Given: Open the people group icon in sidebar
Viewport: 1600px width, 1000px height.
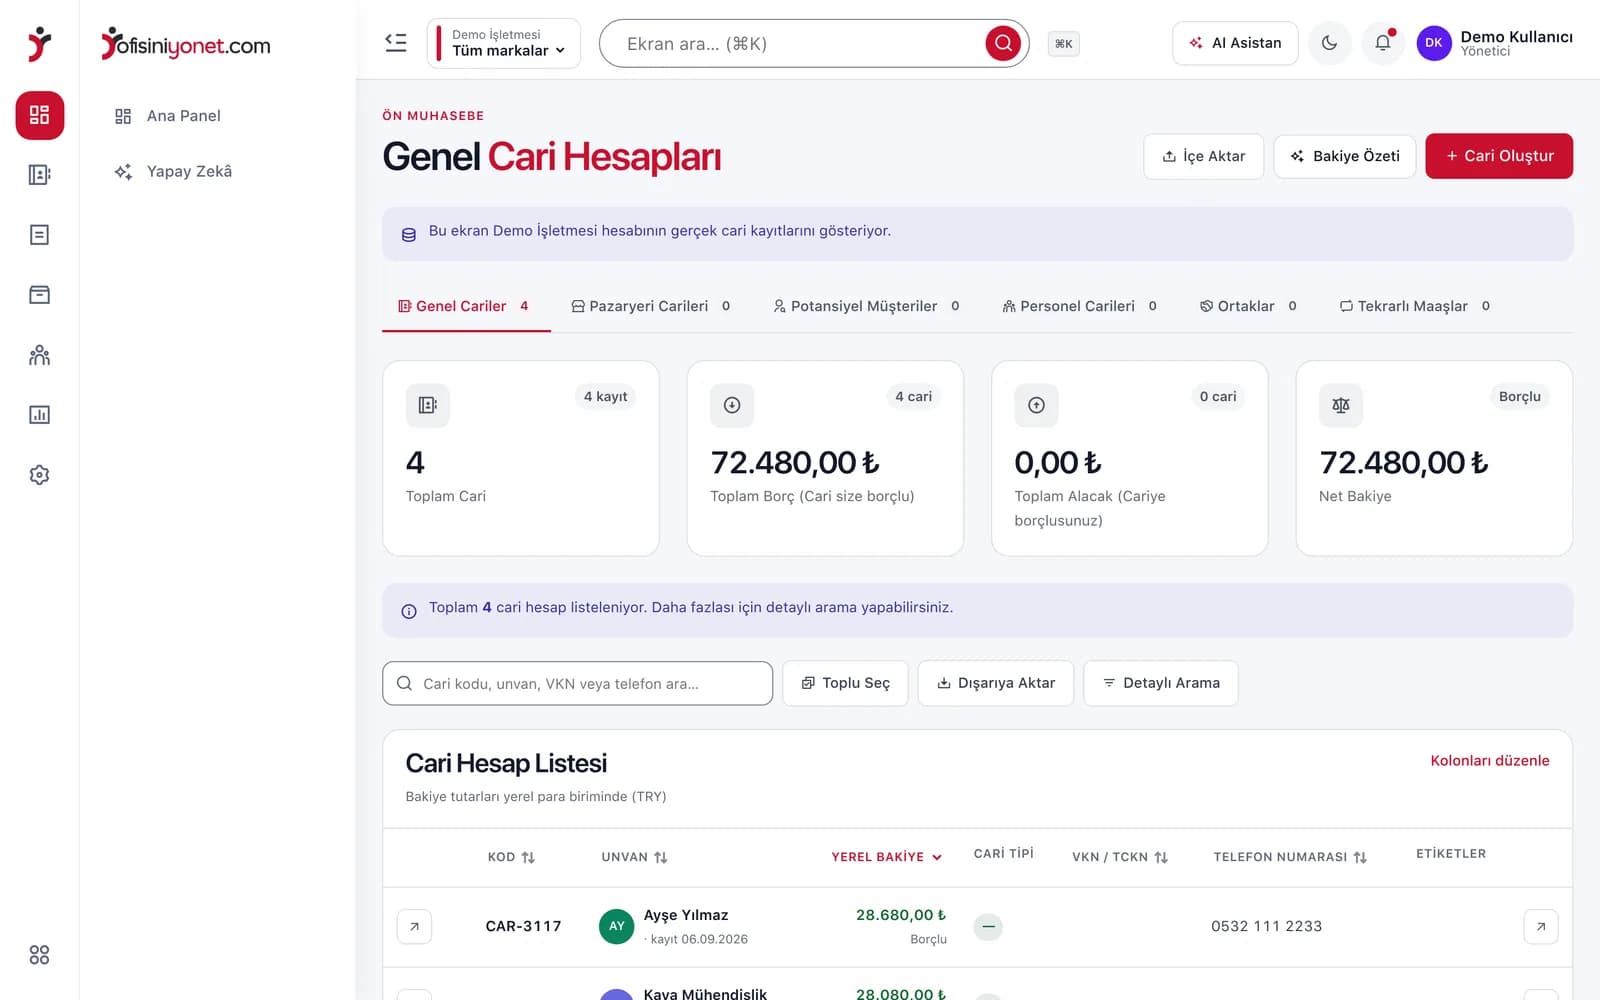Looking at the screenshot, I should tap(40, 355).
